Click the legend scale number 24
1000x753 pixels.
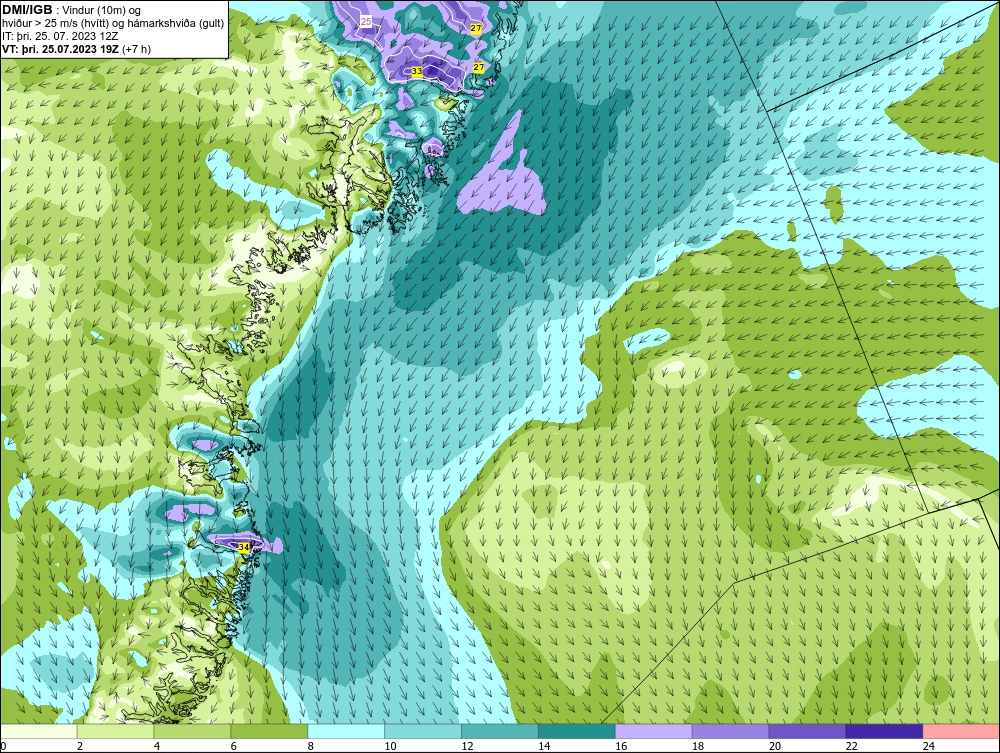[x=929, y=746]
